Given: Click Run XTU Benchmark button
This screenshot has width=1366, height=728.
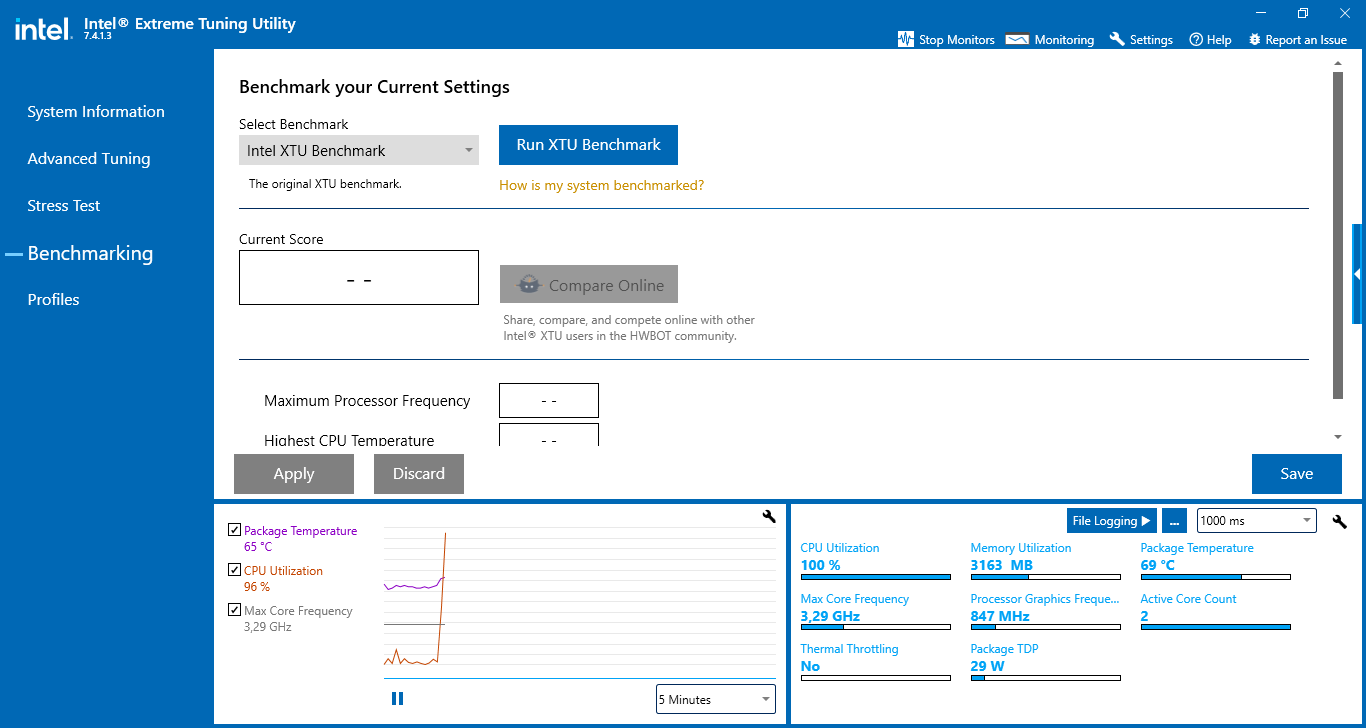Looking at the screenshot, I should click(588, 144).
